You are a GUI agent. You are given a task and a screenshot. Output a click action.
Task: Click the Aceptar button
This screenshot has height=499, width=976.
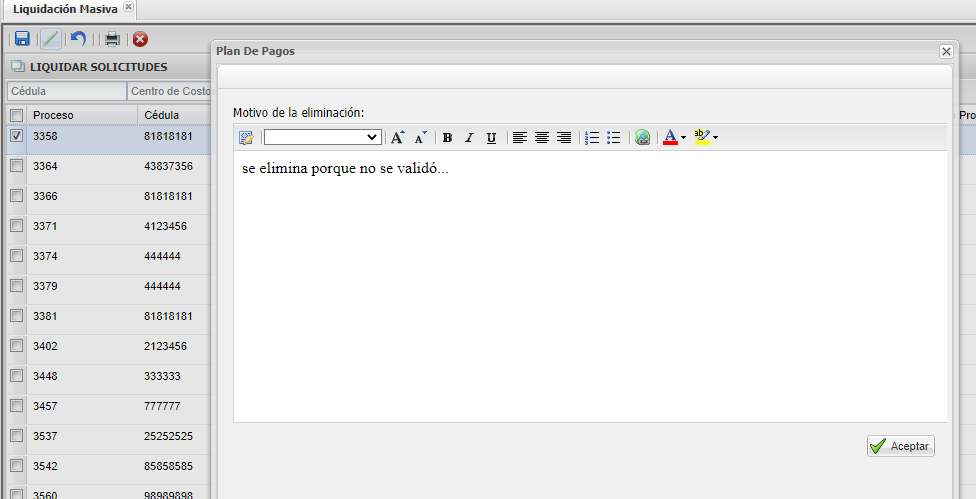[x=900, y=446]
